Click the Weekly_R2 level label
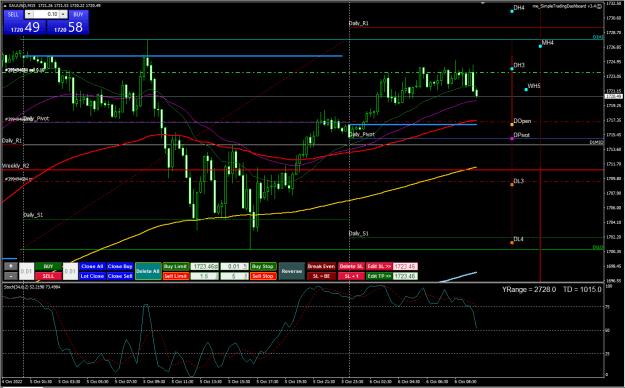This screenshot has width=625, height=388. pos(16,165)
